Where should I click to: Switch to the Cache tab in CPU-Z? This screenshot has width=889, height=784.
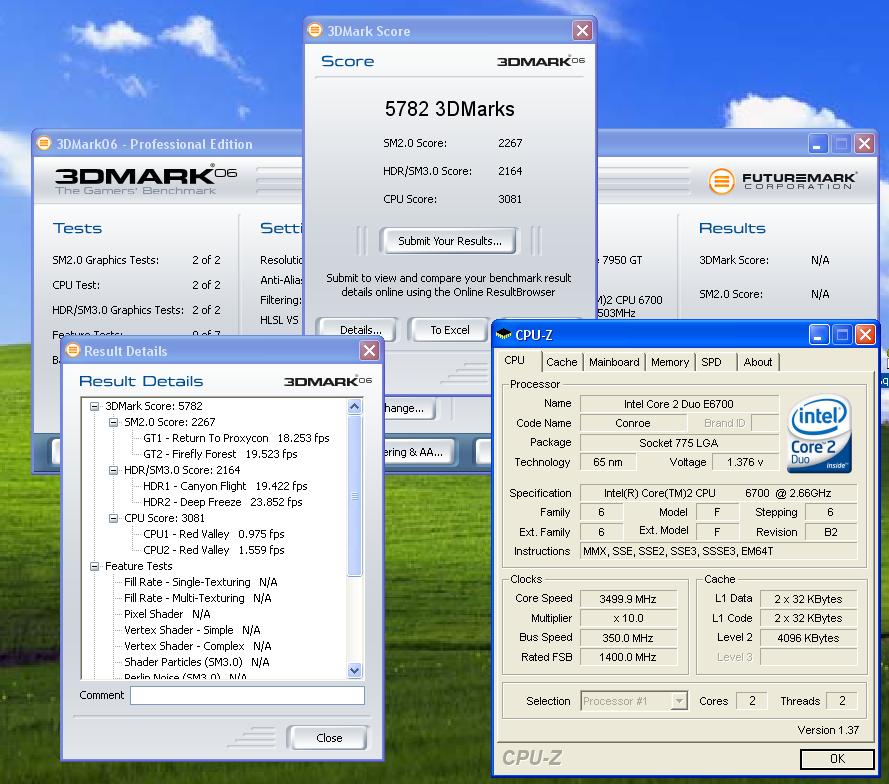pyautogui.click(x=561, y=362)
